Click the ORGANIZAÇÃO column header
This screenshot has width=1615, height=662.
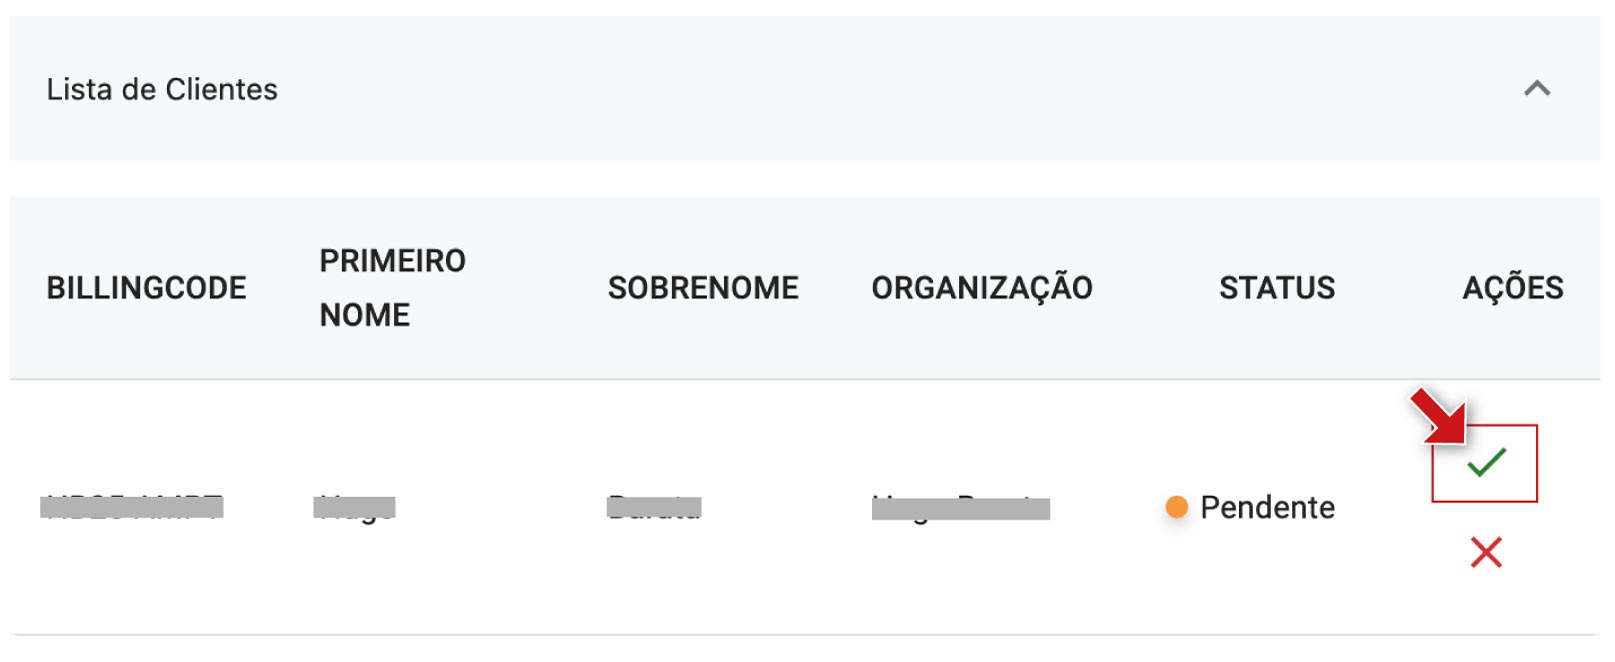coord(982,288)
